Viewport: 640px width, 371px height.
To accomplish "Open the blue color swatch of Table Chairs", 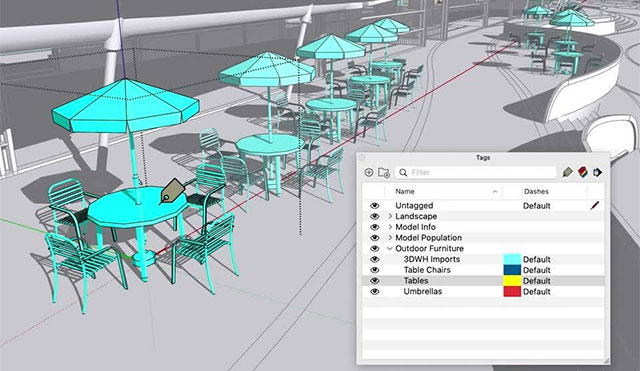I will [512, 270].
